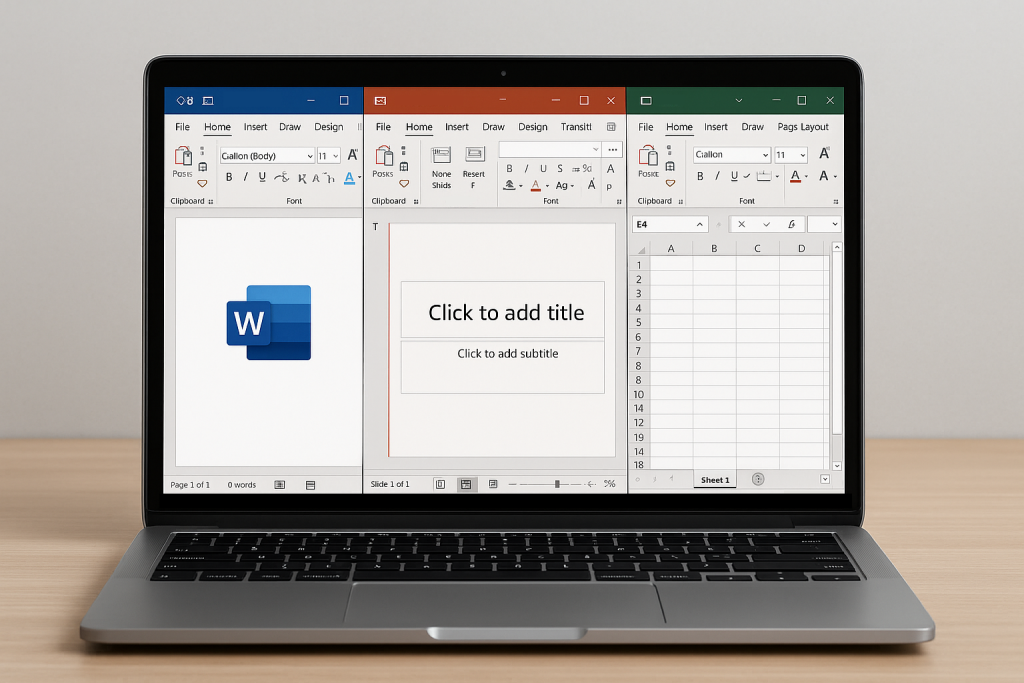1024x683 pixels.
Task: Add a new sheet with the round button
Action: [757, 480]
